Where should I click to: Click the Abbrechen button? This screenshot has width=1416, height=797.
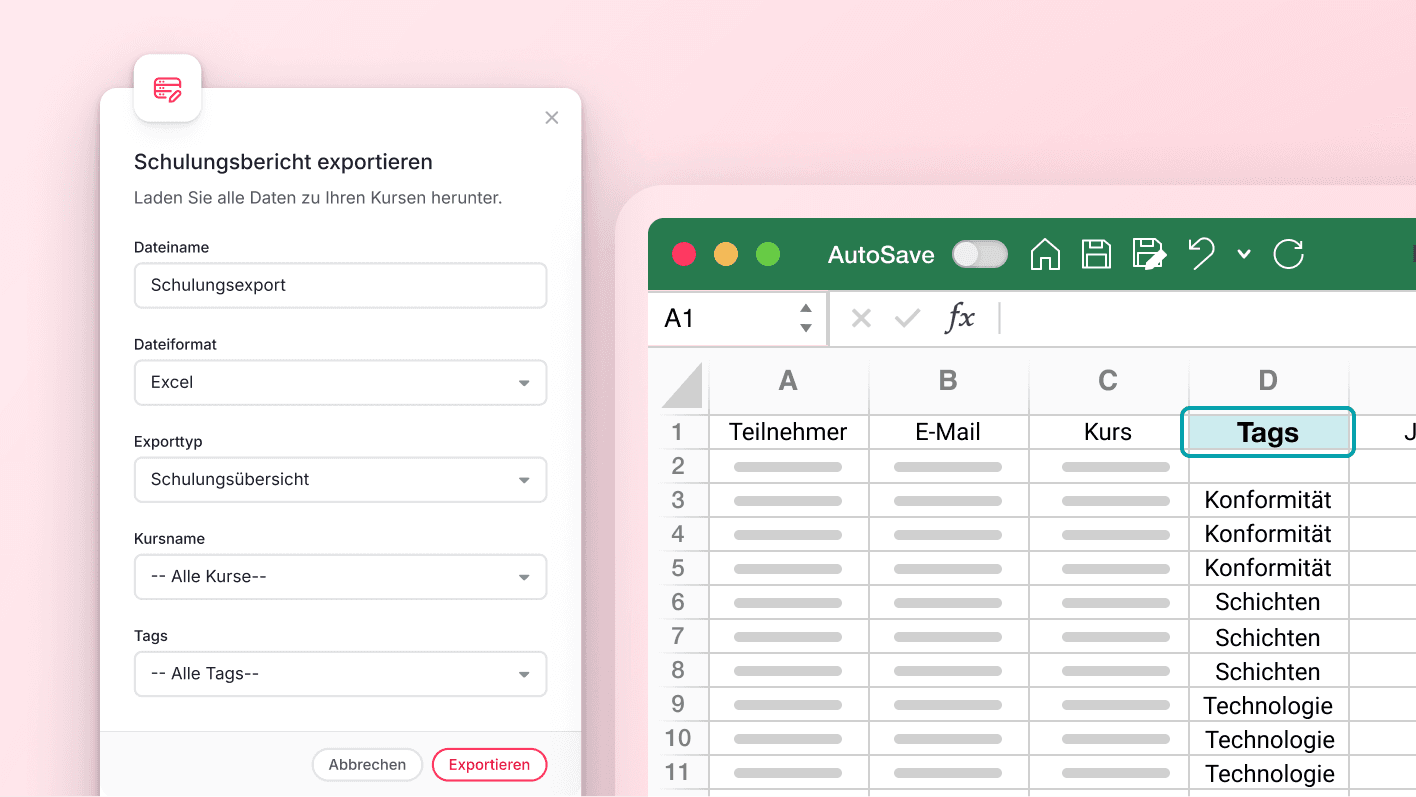pos(367,764)
